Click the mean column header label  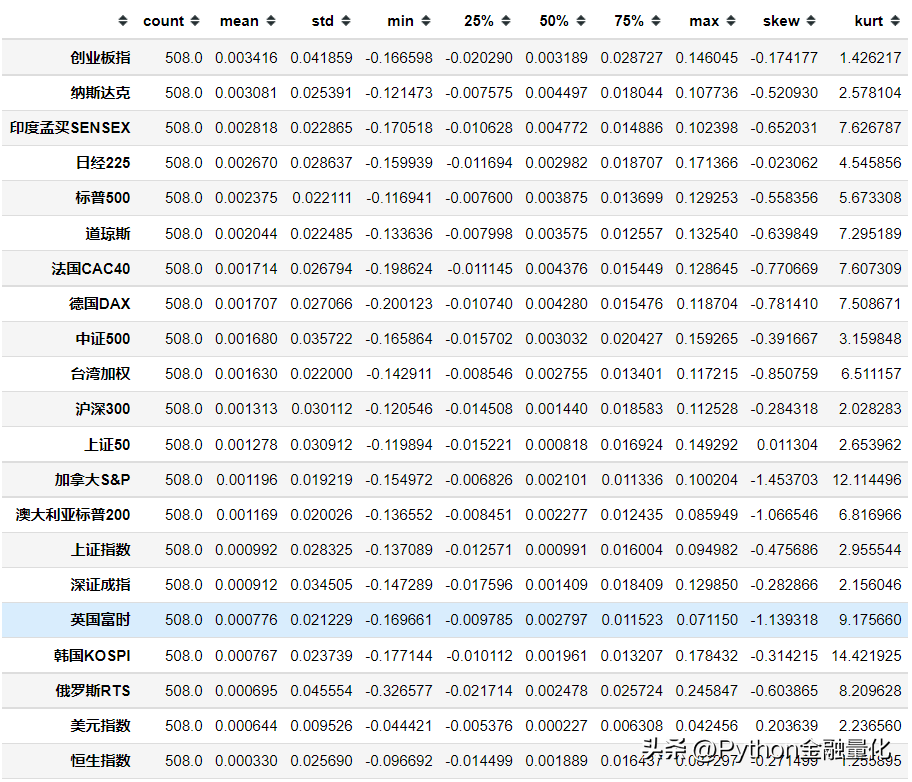coord(239,21)
